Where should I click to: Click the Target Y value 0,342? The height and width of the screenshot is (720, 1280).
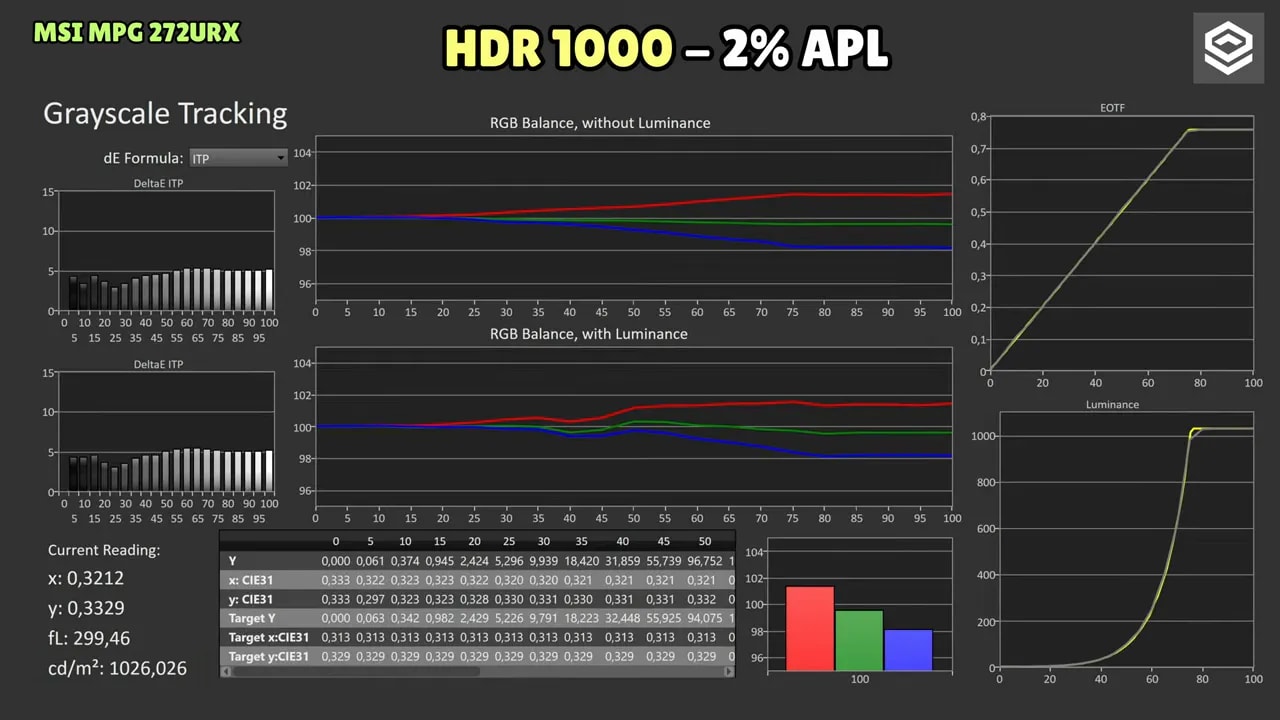pos(405,618)
